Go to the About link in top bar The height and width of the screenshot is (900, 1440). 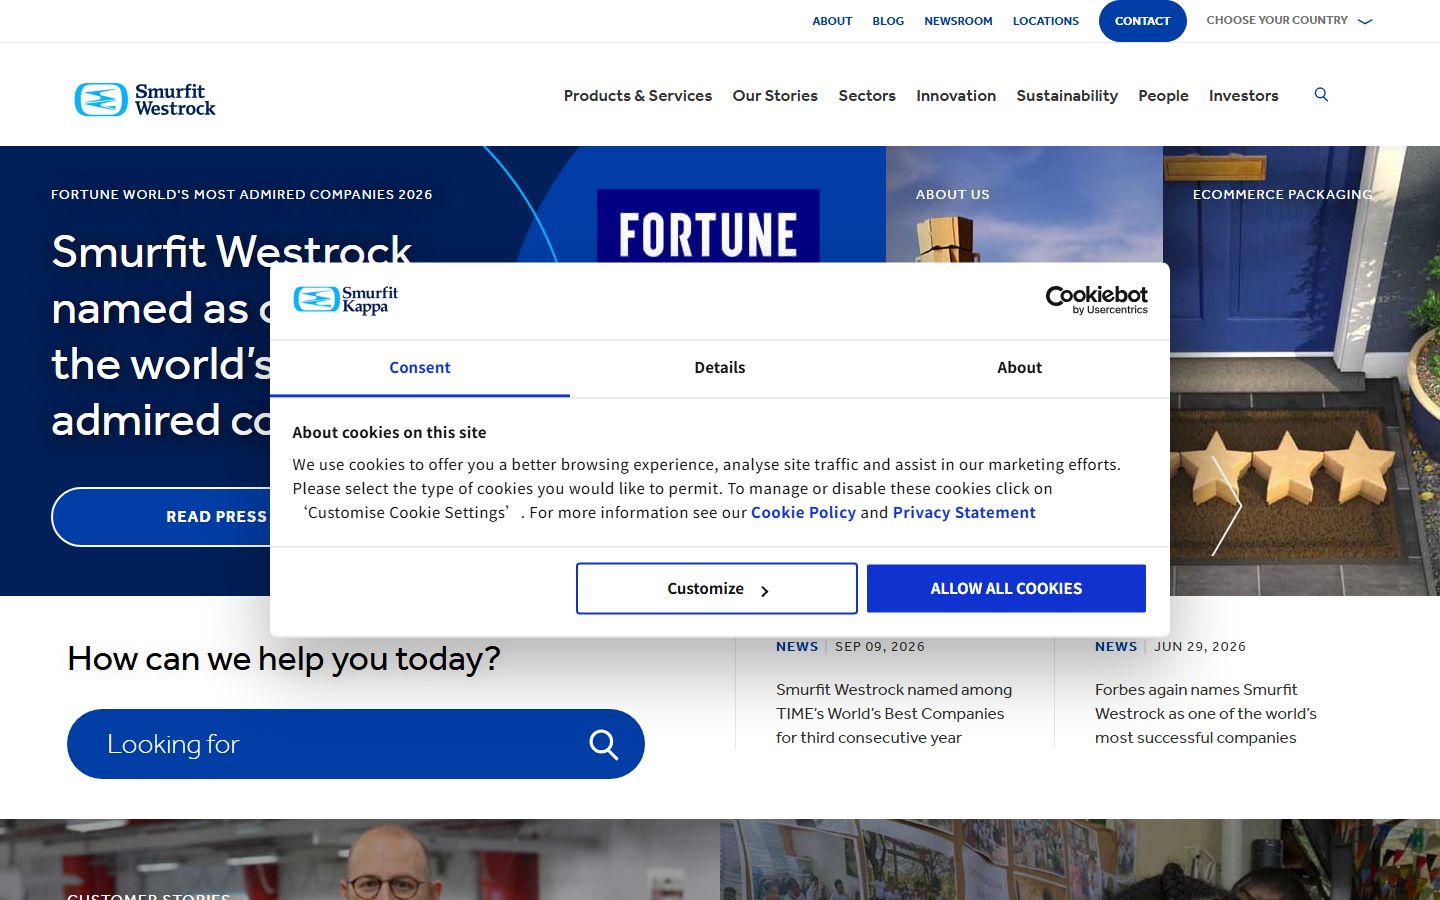pyautogui.click(x=832, y=21)
